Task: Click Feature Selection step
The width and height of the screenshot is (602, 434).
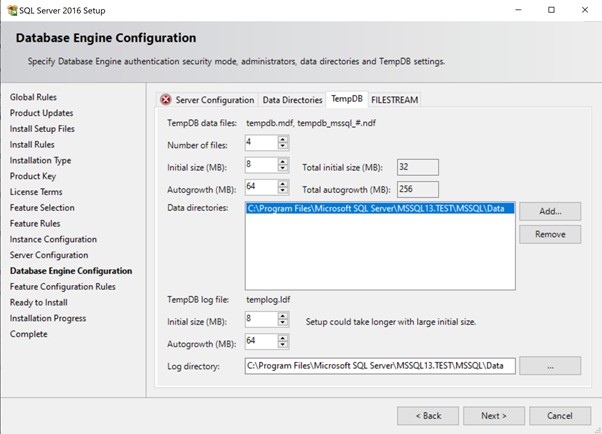Action: 42,207
